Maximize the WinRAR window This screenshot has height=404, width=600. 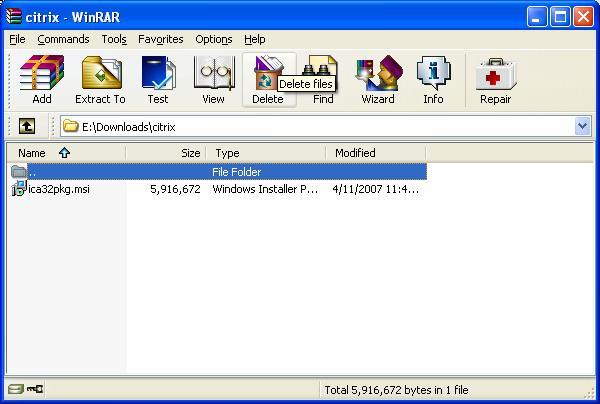[560, 17]
